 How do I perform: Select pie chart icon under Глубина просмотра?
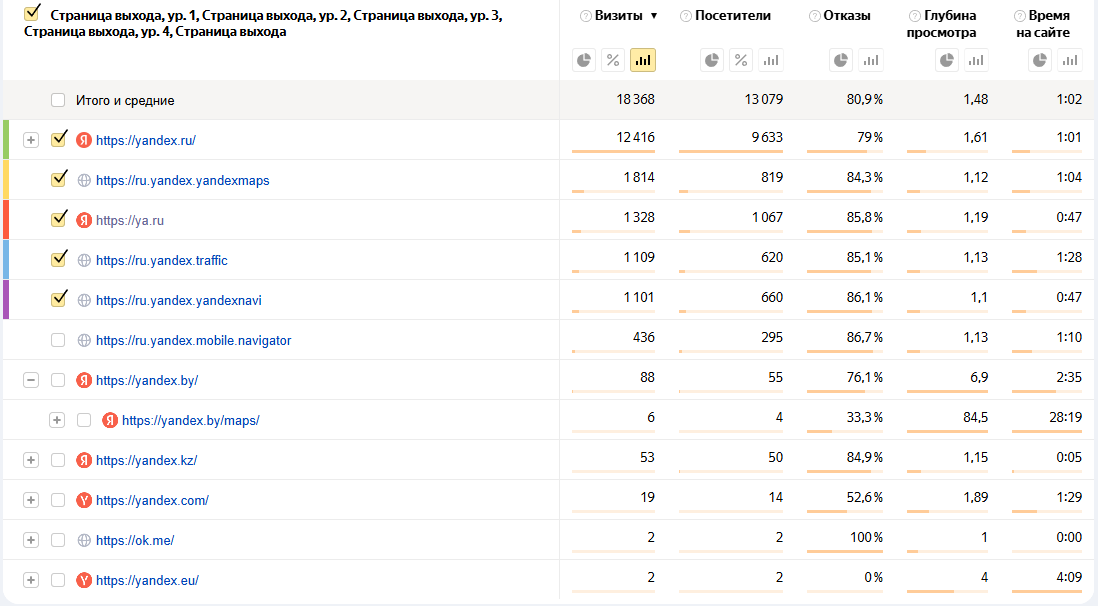tap(947, 60)
